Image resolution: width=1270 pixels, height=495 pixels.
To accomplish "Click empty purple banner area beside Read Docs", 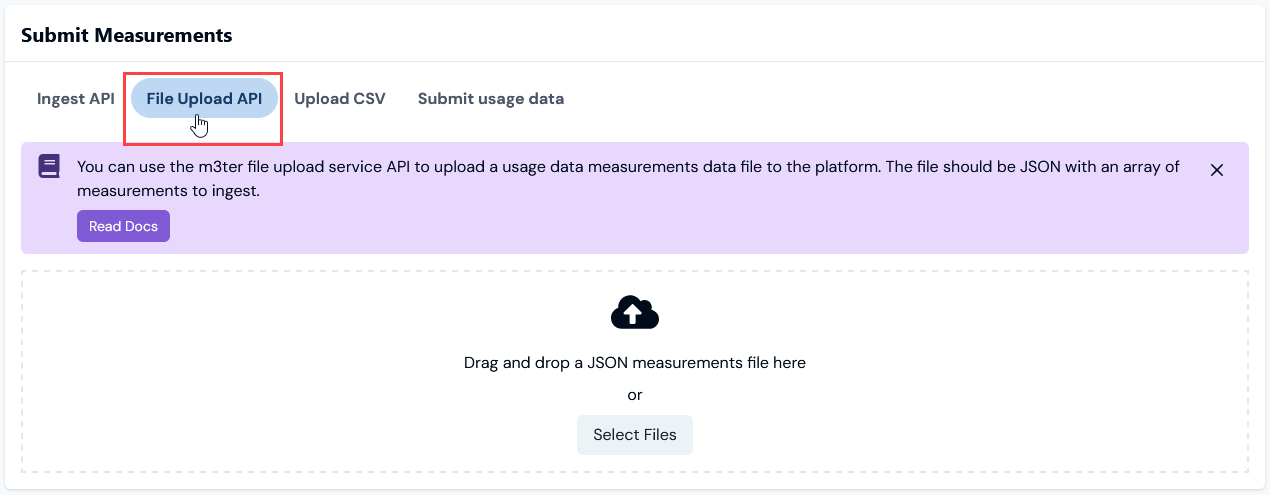I will (600, 227).
